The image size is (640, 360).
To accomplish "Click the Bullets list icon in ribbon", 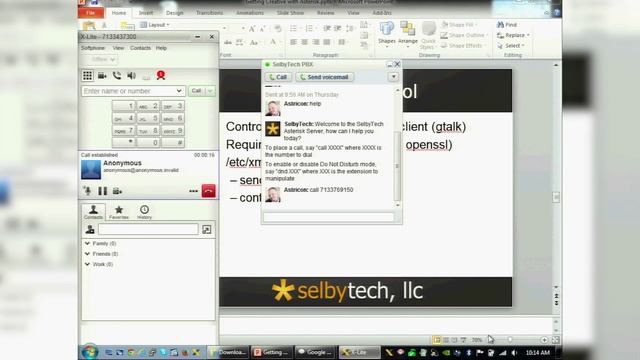I will [x=293, y=29].
